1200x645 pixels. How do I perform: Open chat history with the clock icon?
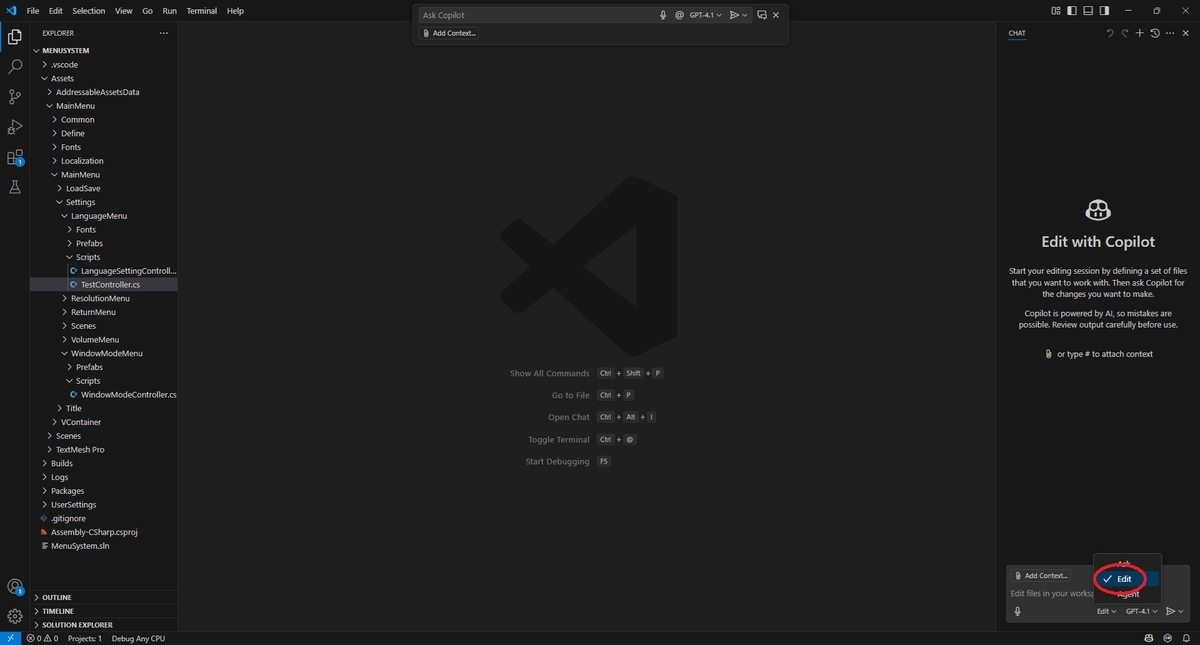coord(1156,33)
